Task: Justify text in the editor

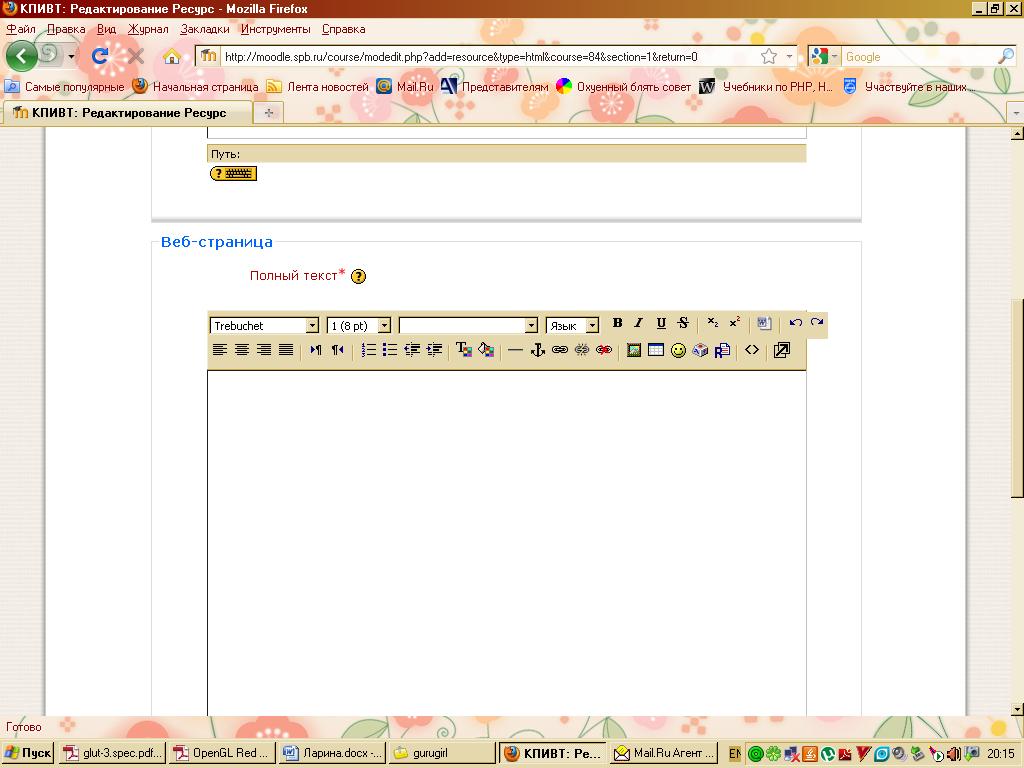Action: tap(286, 350)
